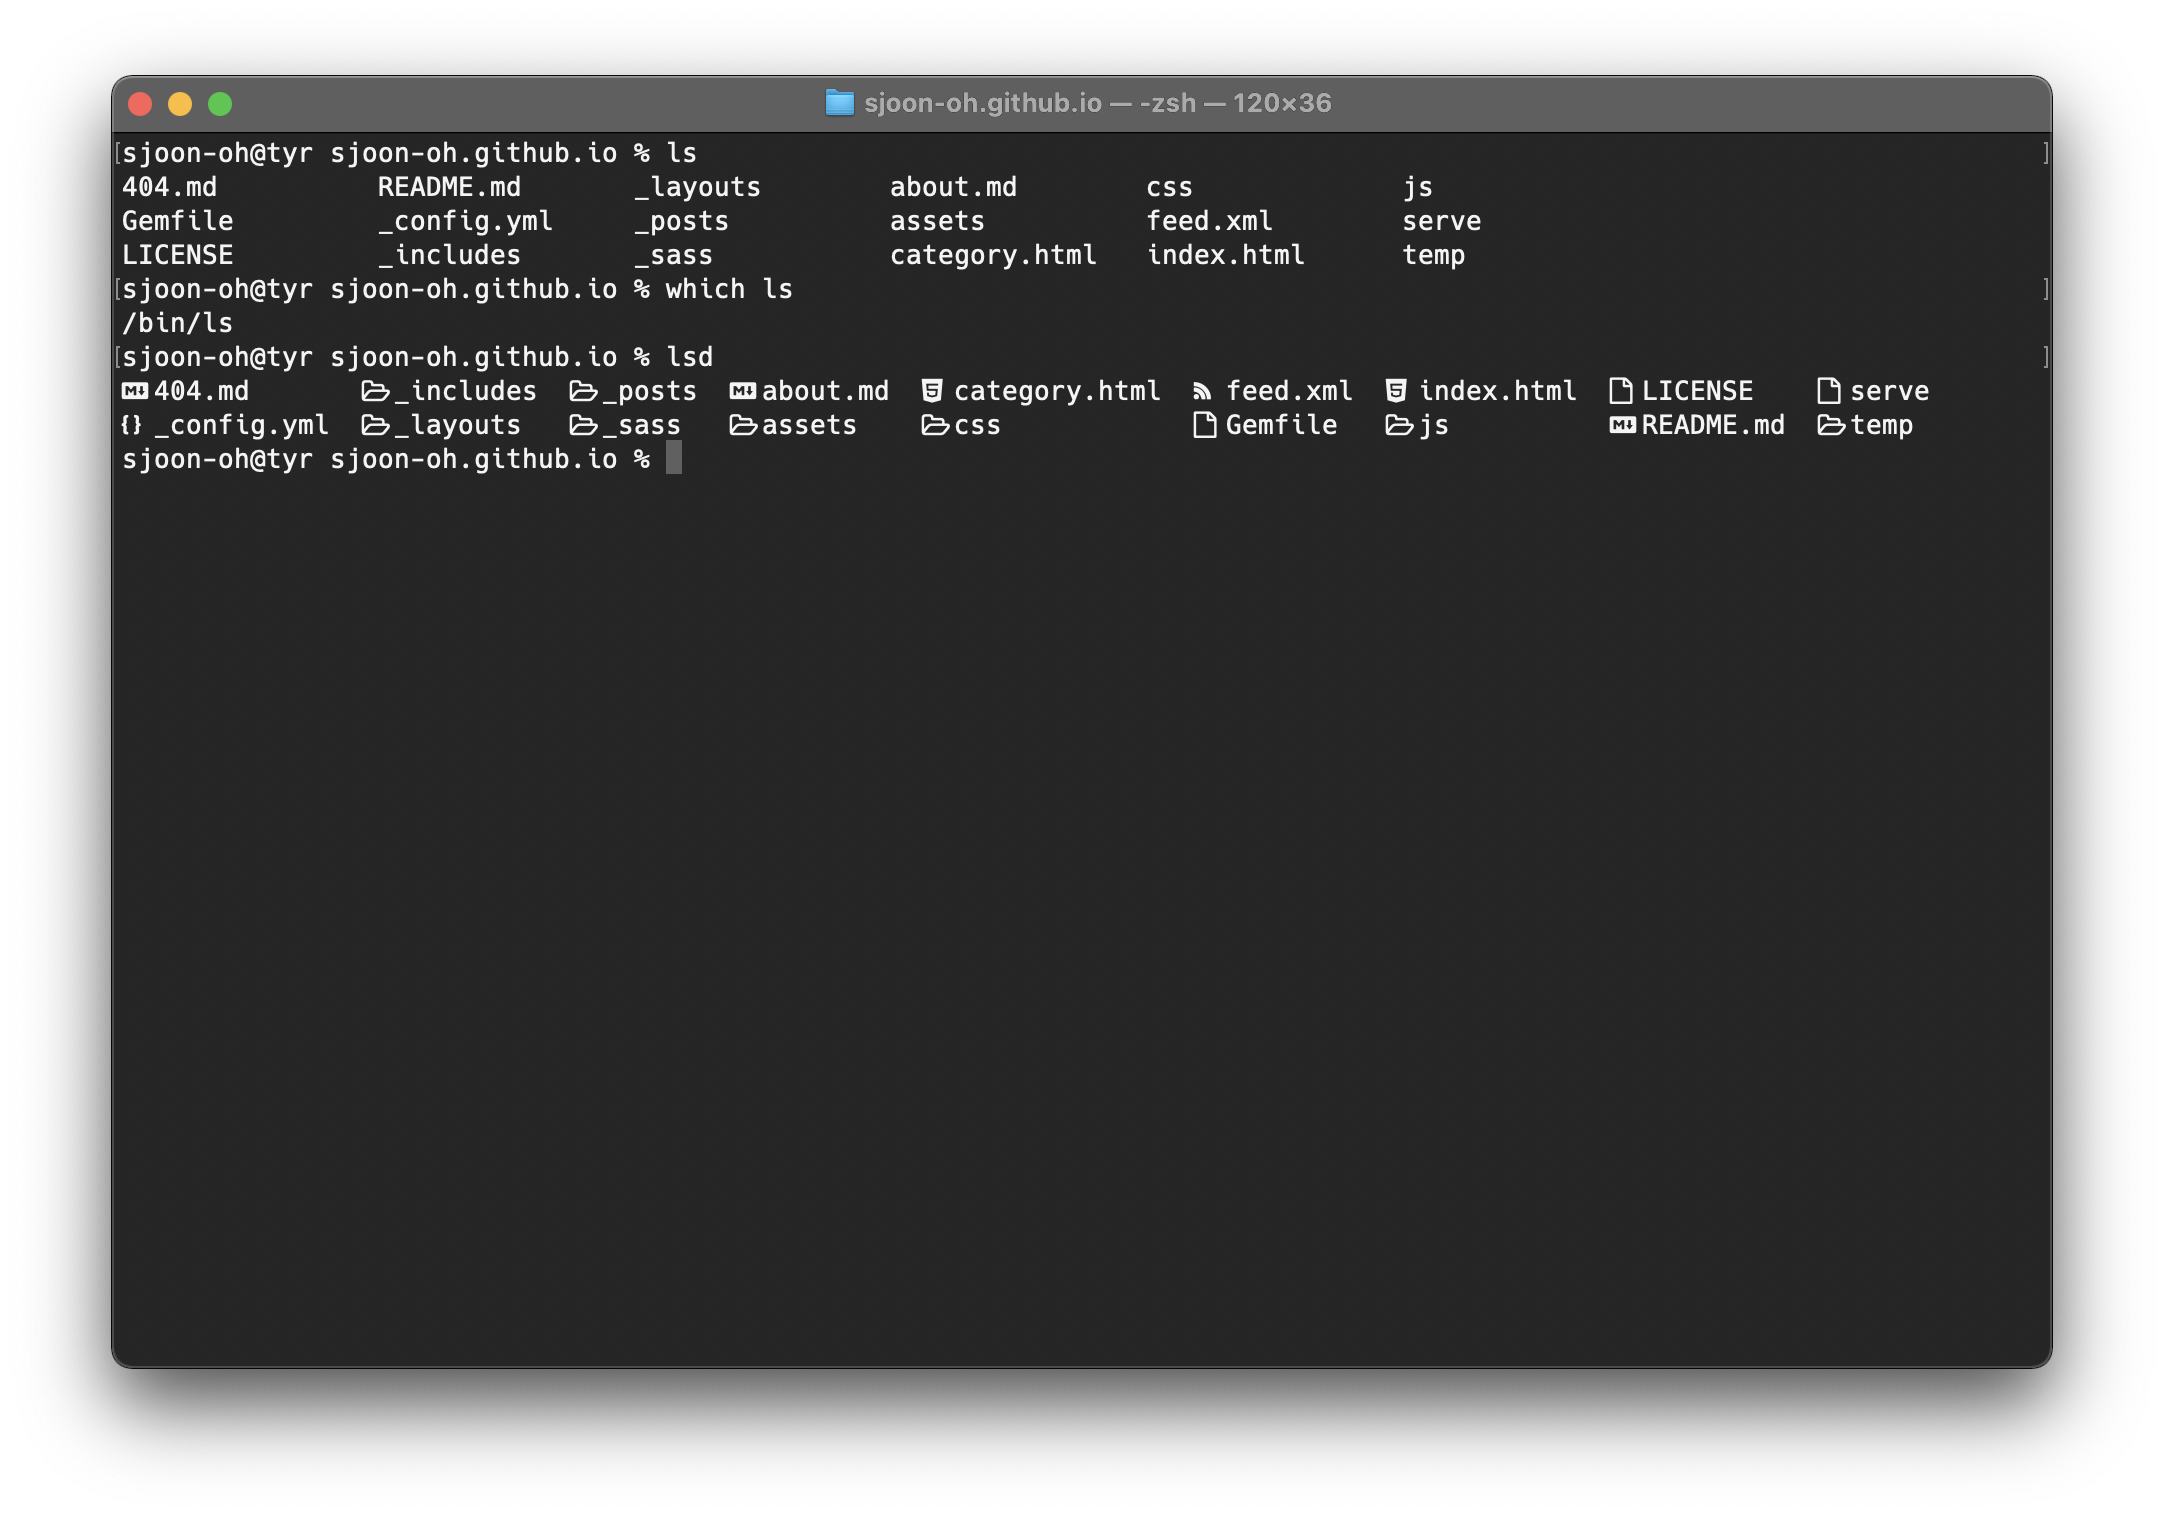Image resolution: width=2164 pixels, height=1516 pixels.
Task: Click the braces icon beside _config.yml
Action: pos(132,425)
